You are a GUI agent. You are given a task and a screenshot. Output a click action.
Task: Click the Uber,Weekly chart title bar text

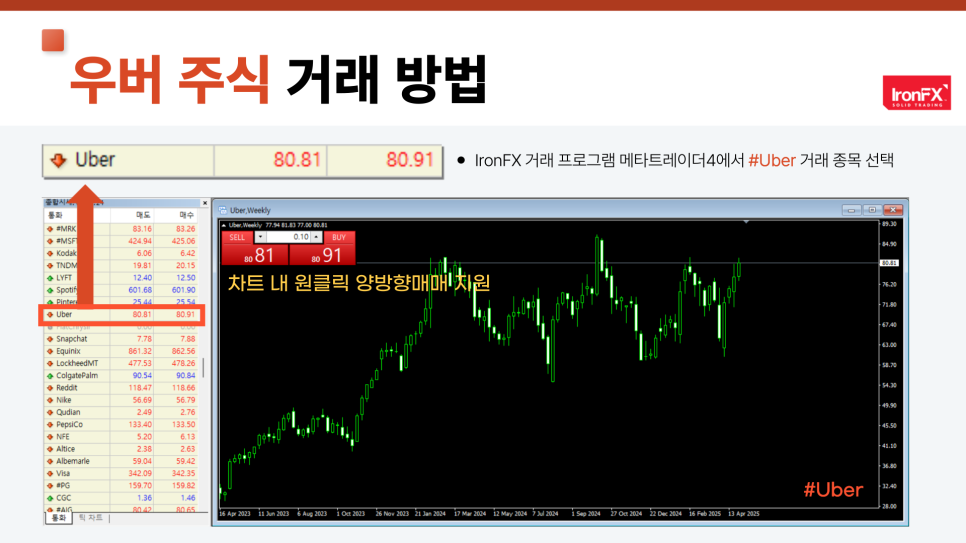[x=250, y=210]
